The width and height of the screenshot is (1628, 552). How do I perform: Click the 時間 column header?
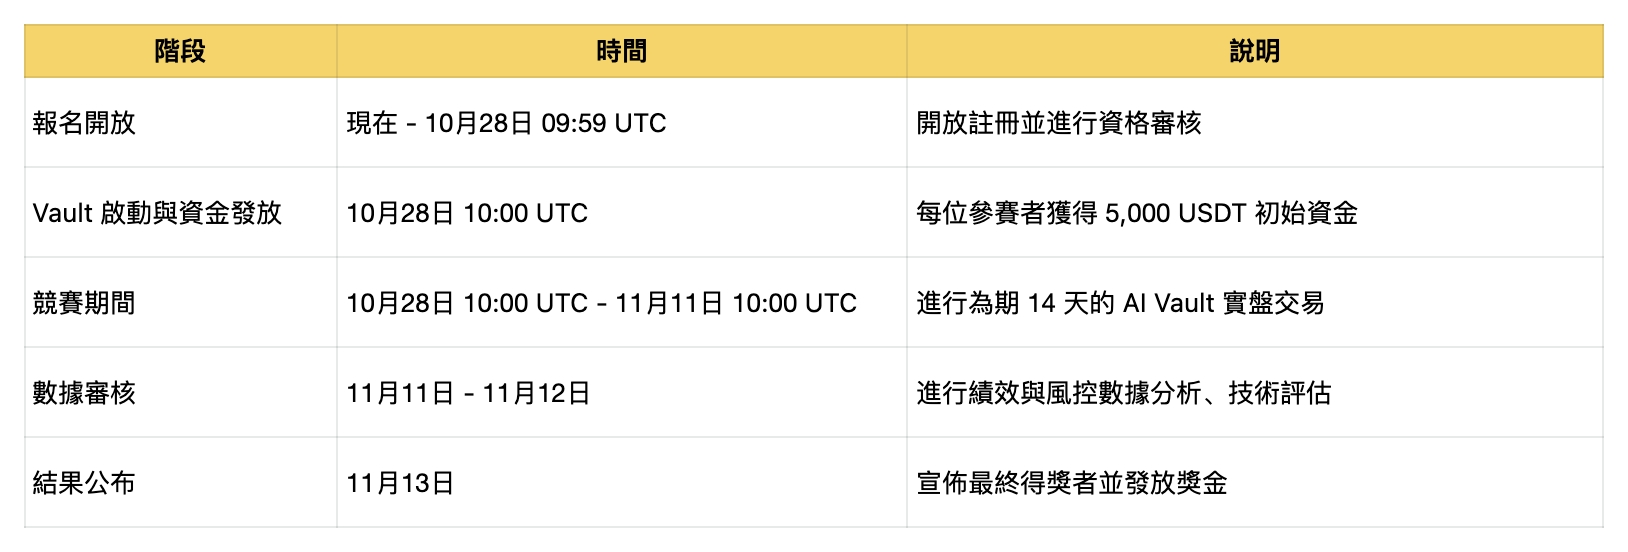[621, 52]
